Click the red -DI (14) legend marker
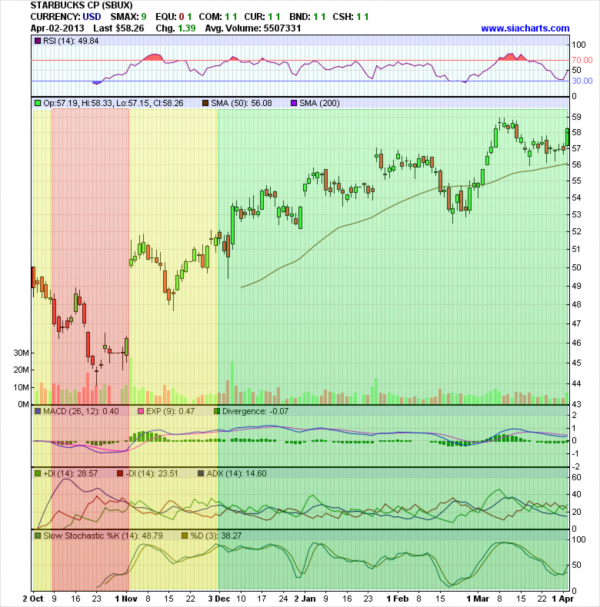Screen dimensions: 600x607 coord(120,472)
